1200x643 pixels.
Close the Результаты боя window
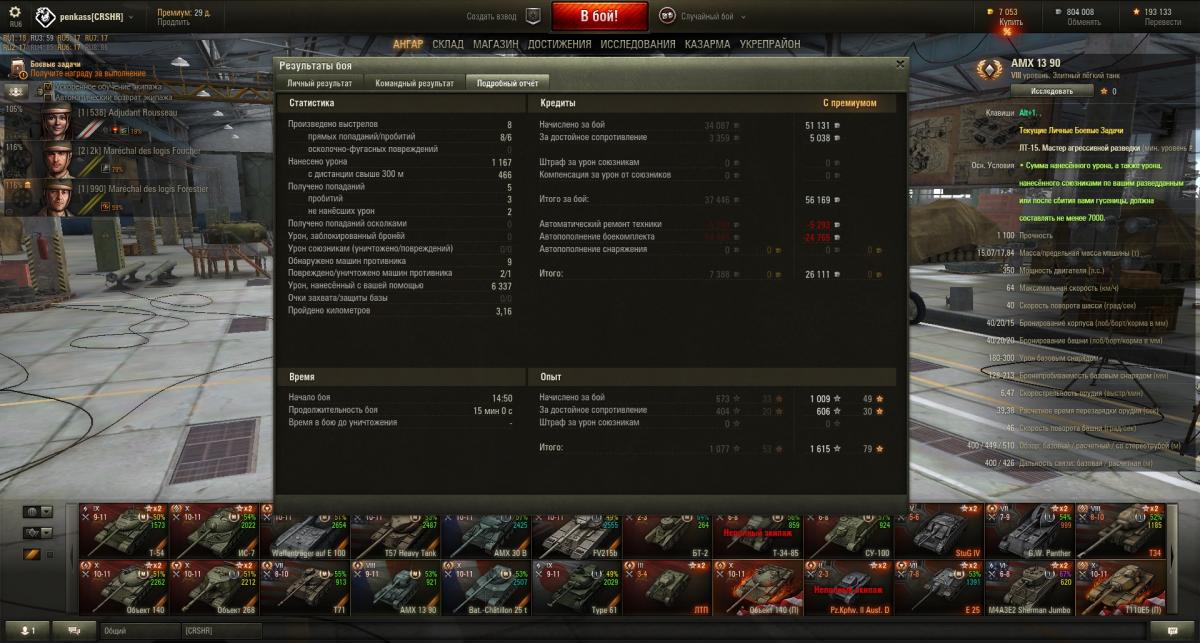[x=899, y=63]
